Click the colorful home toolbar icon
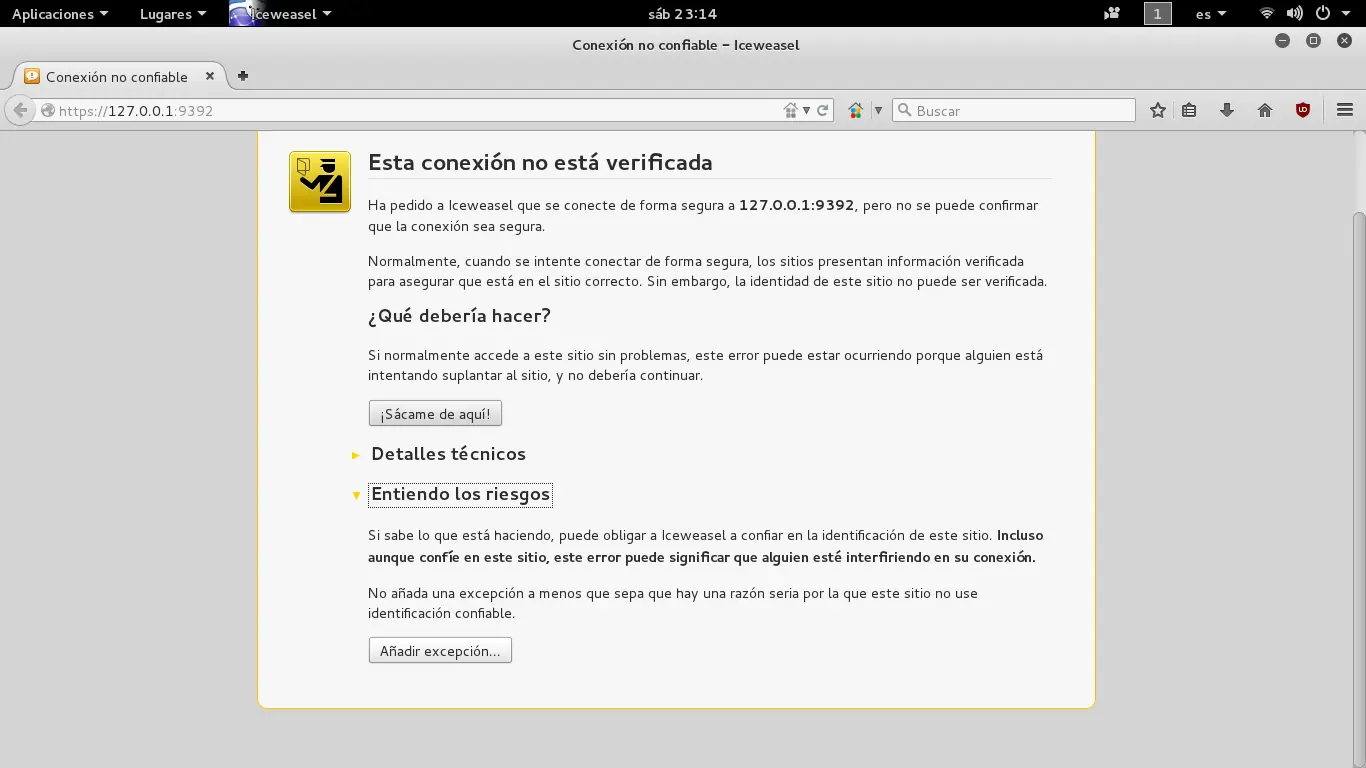The height and width of the screenshot is (768, 1366). 855,111
